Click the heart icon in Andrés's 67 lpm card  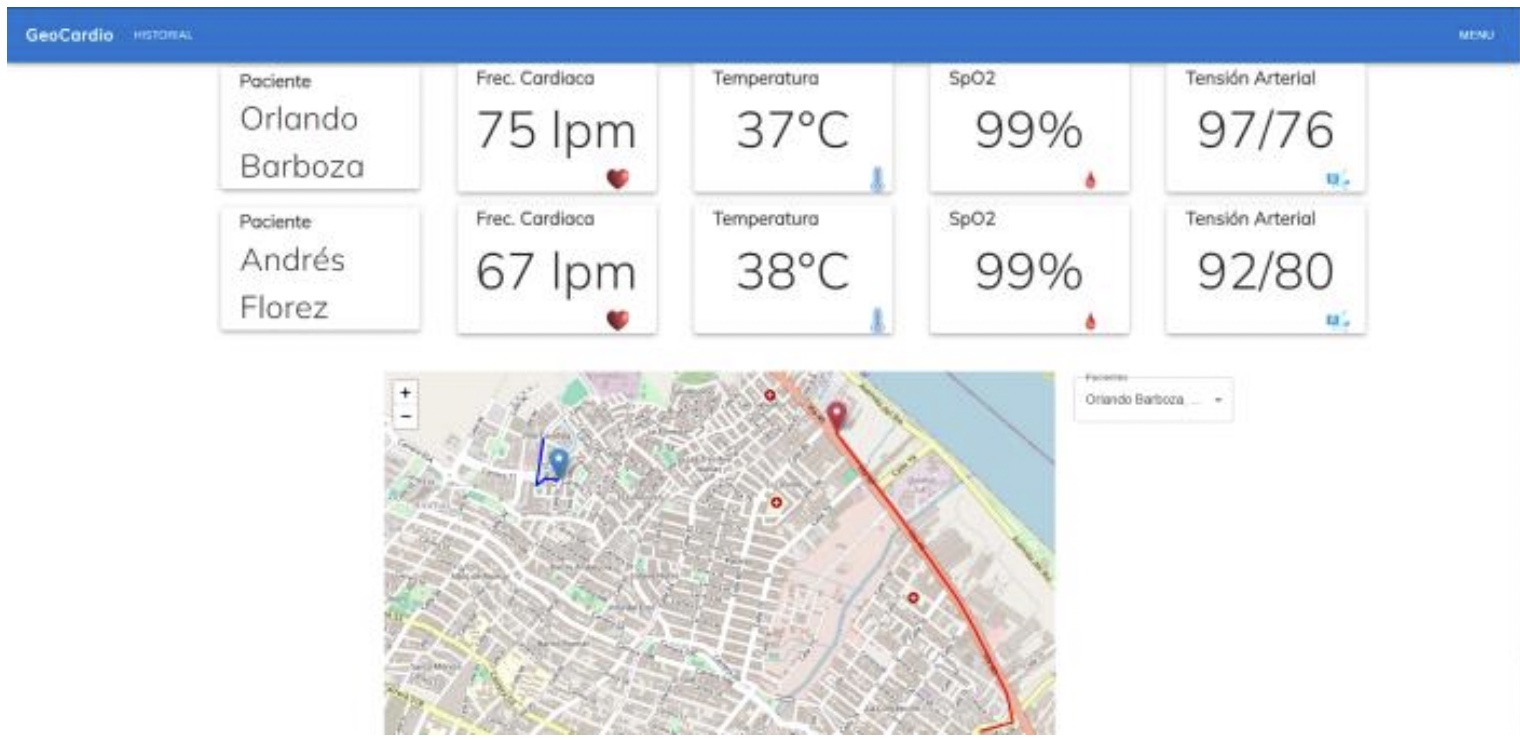tap(618, 320)
